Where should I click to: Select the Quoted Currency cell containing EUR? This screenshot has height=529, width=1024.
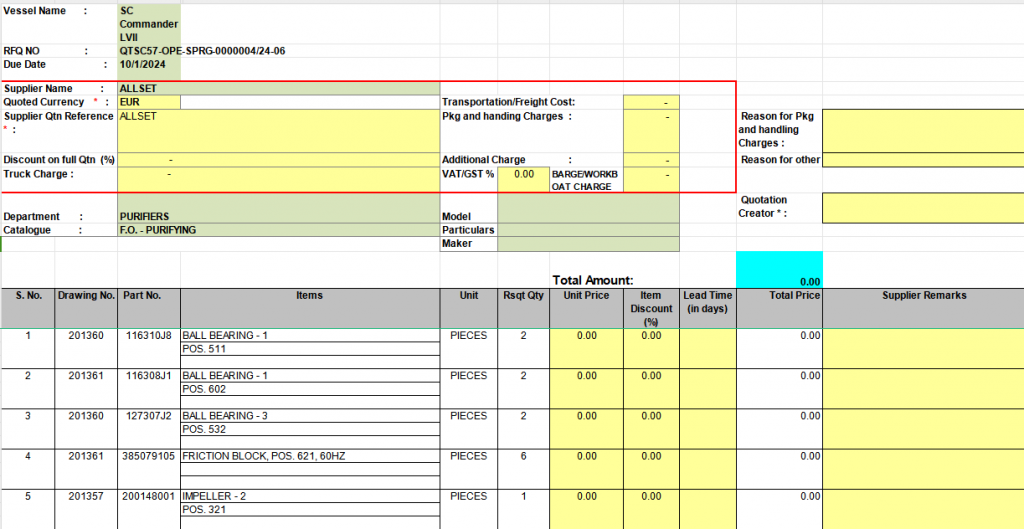pos(149,102)
